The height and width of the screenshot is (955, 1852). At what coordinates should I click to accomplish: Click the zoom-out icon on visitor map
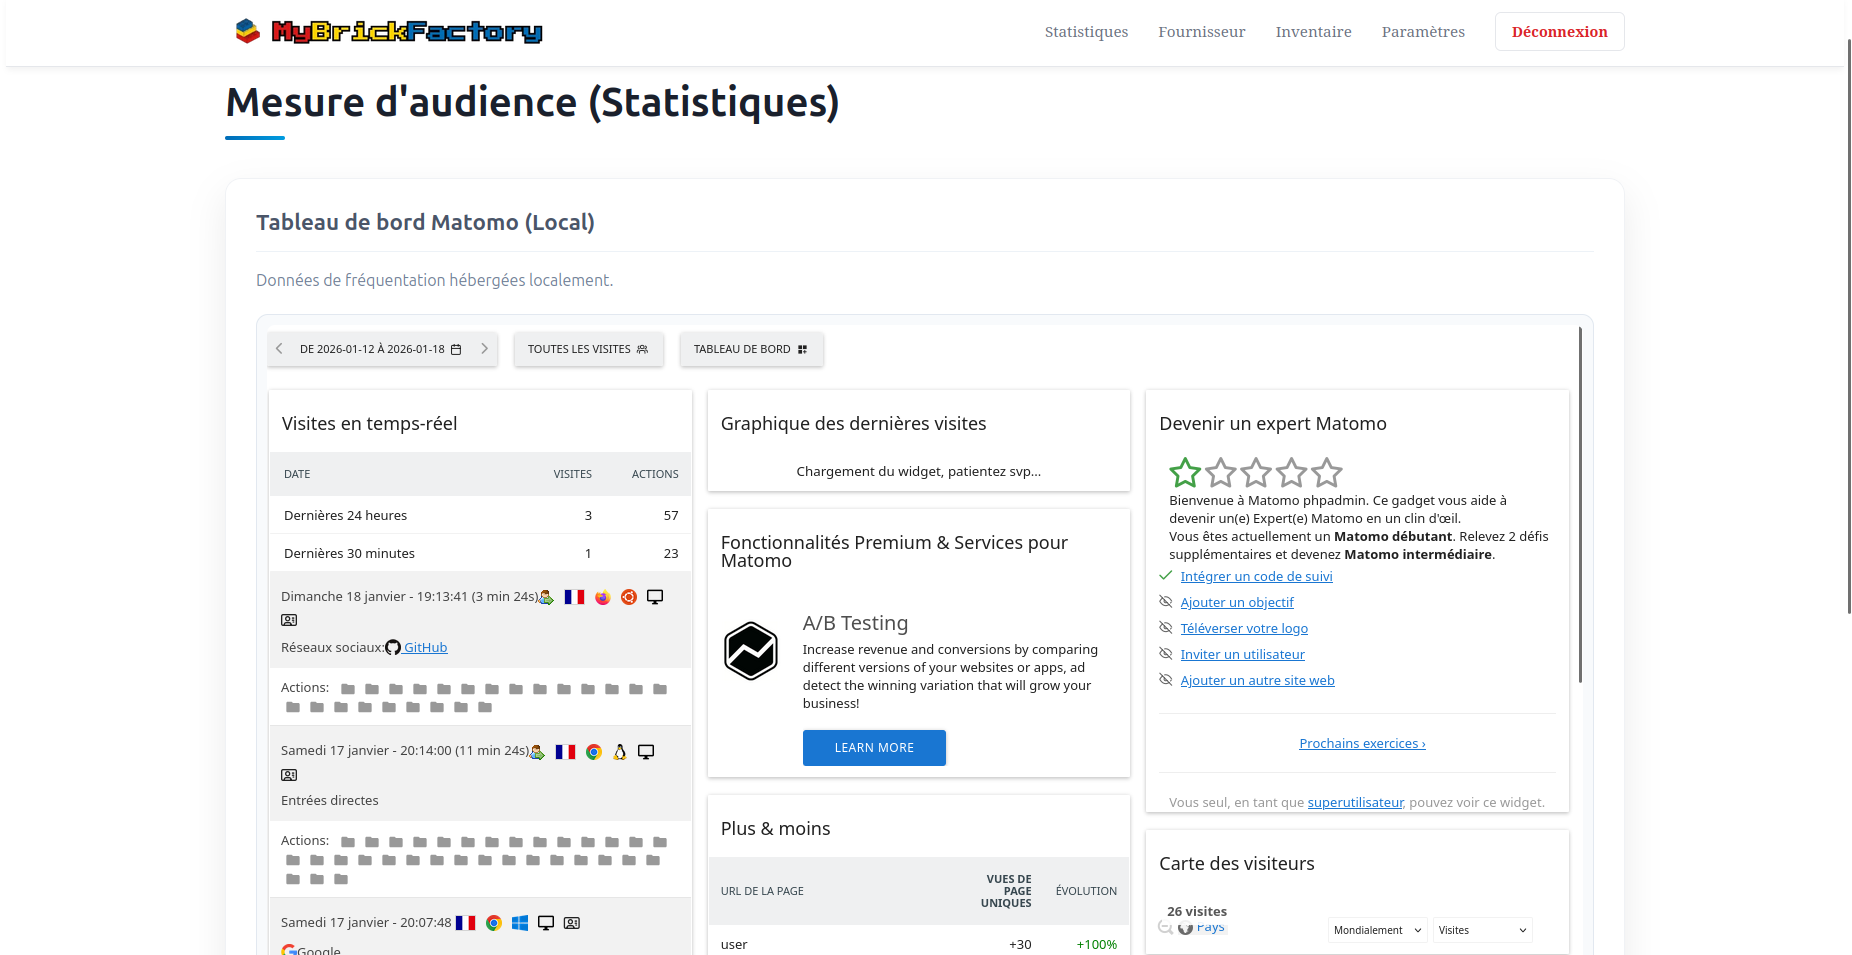(x=1165, y=927)
